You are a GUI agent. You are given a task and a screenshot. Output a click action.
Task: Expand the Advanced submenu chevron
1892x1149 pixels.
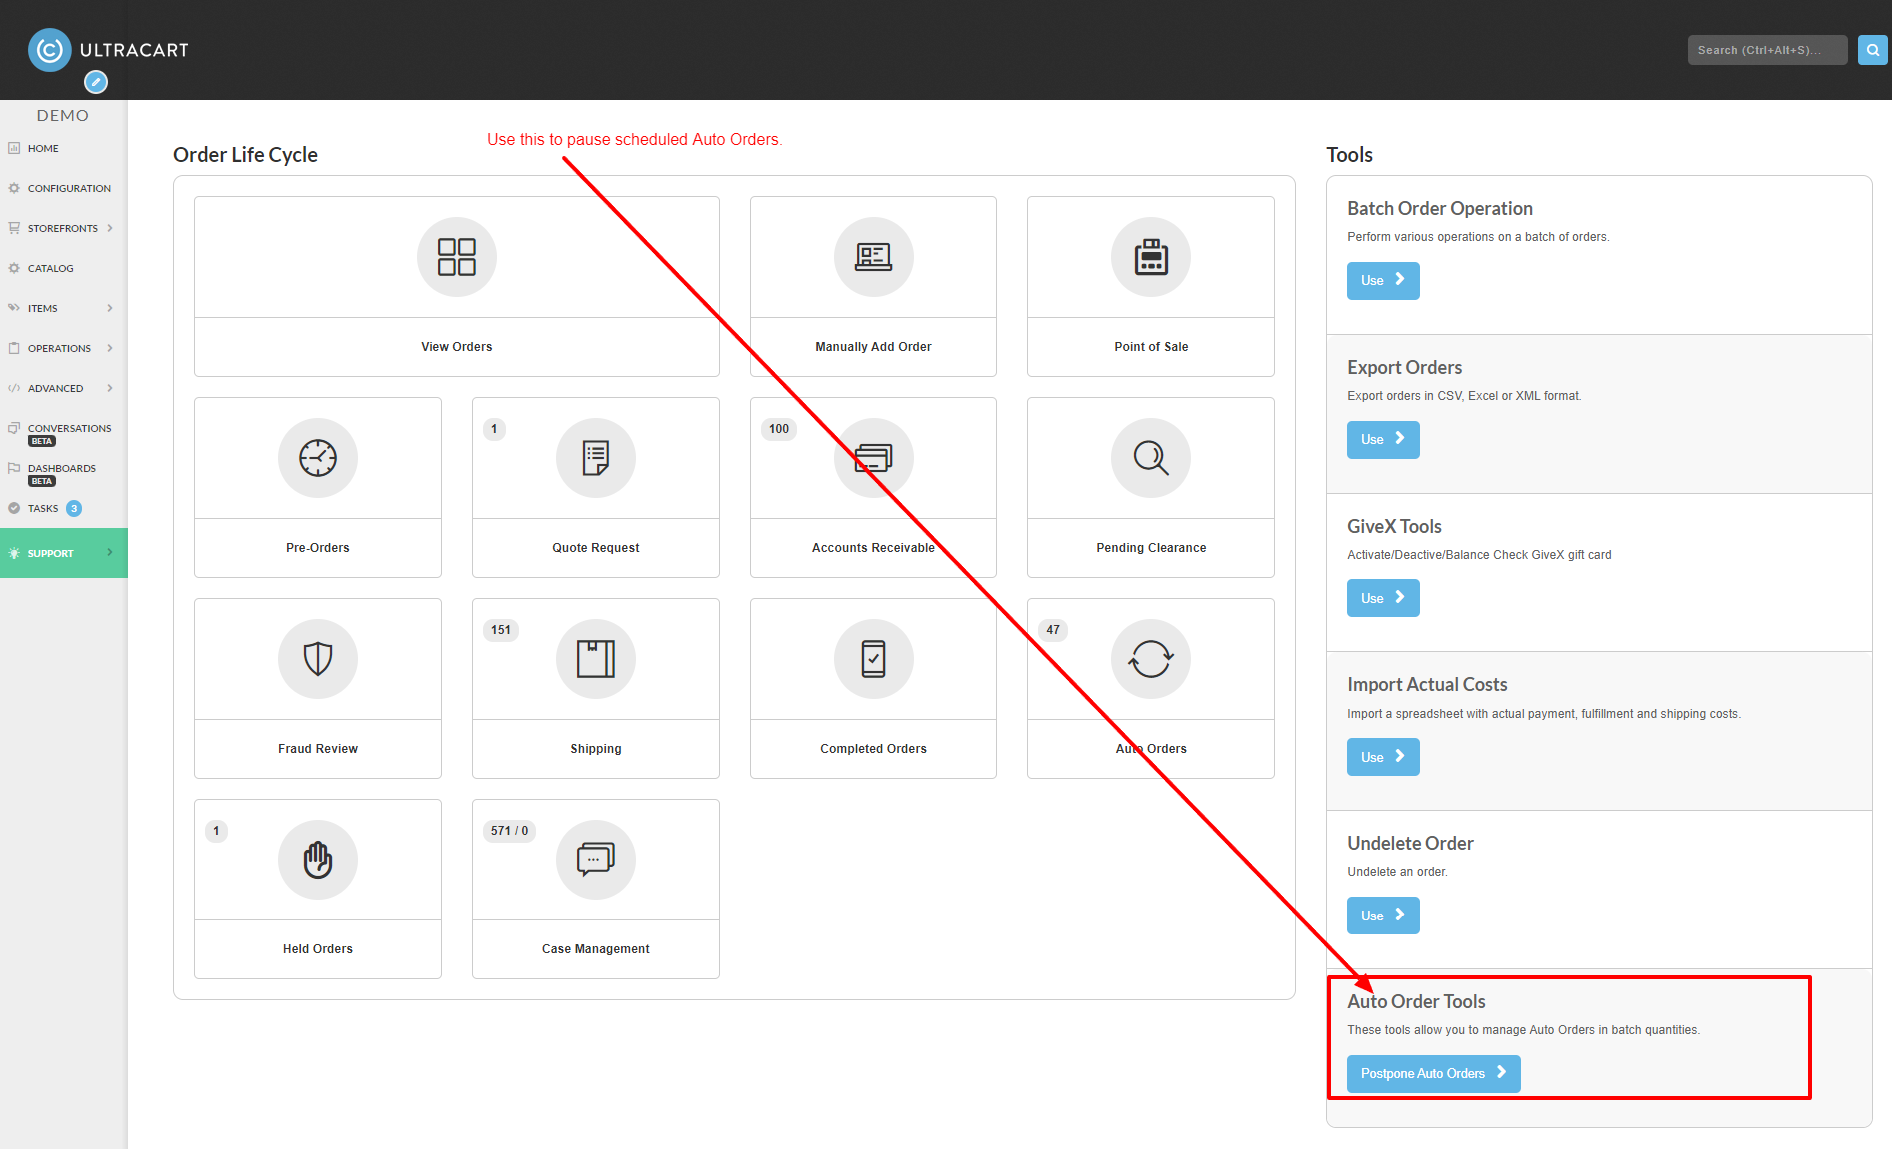click(x=110, y=388)
